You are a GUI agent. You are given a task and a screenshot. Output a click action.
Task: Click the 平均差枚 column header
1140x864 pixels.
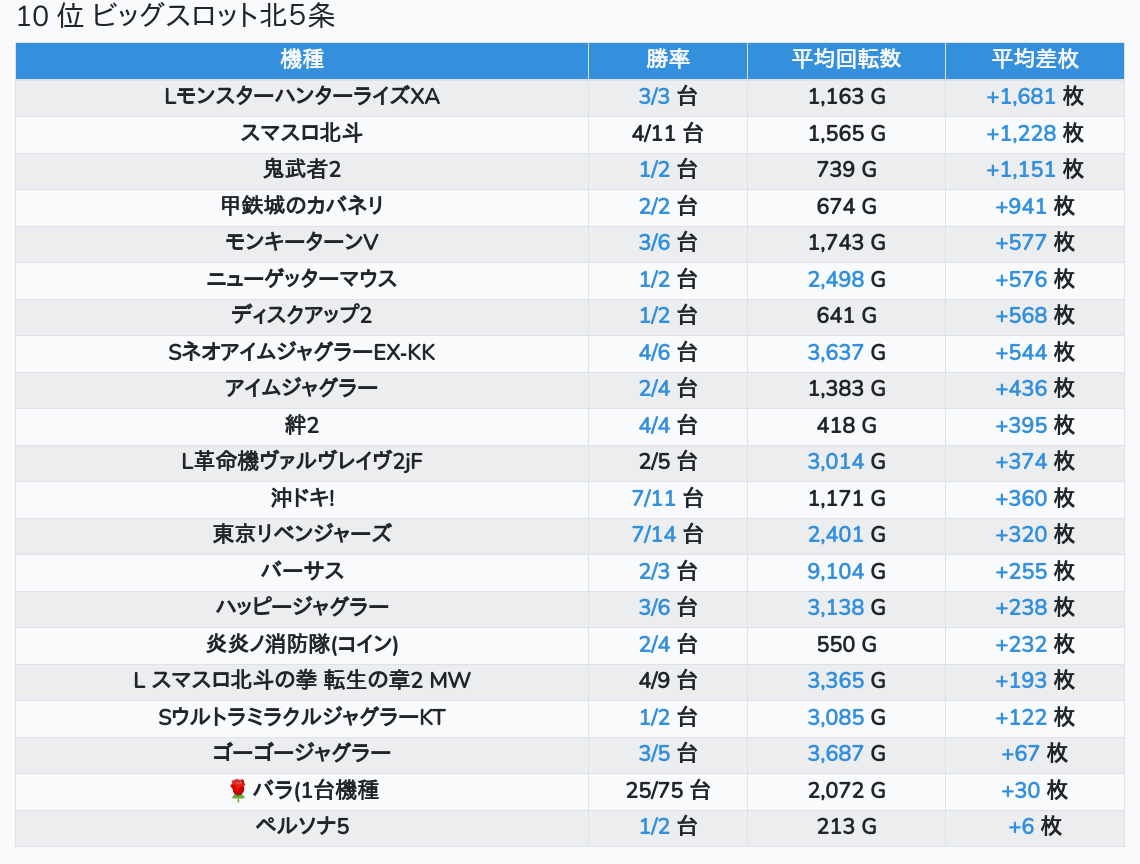1034,60
